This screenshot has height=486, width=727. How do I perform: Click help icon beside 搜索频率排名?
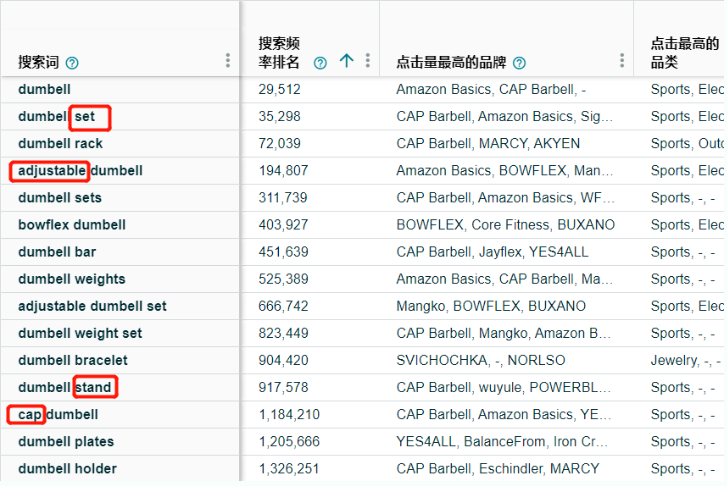(320, 62)
